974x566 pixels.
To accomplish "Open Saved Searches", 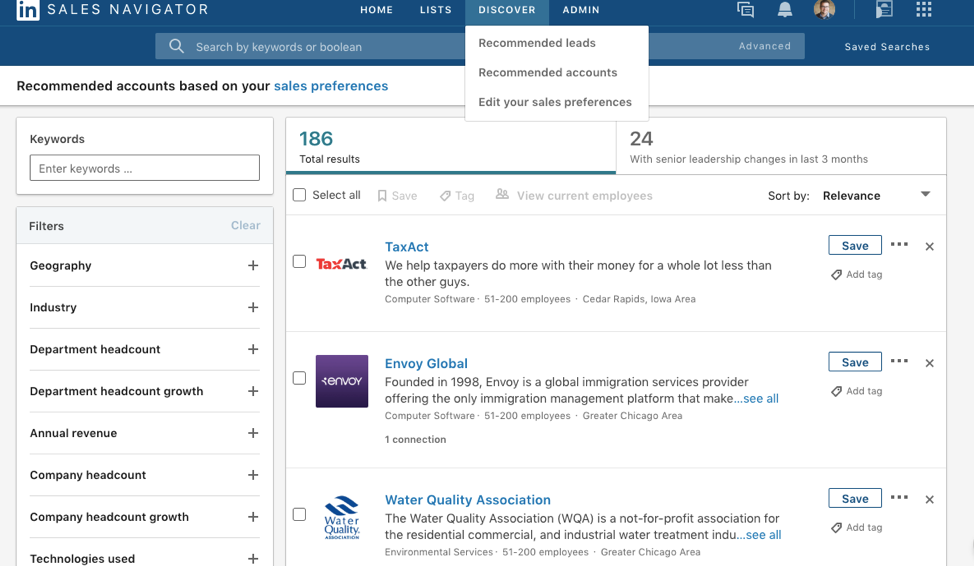I will [887, 47].
